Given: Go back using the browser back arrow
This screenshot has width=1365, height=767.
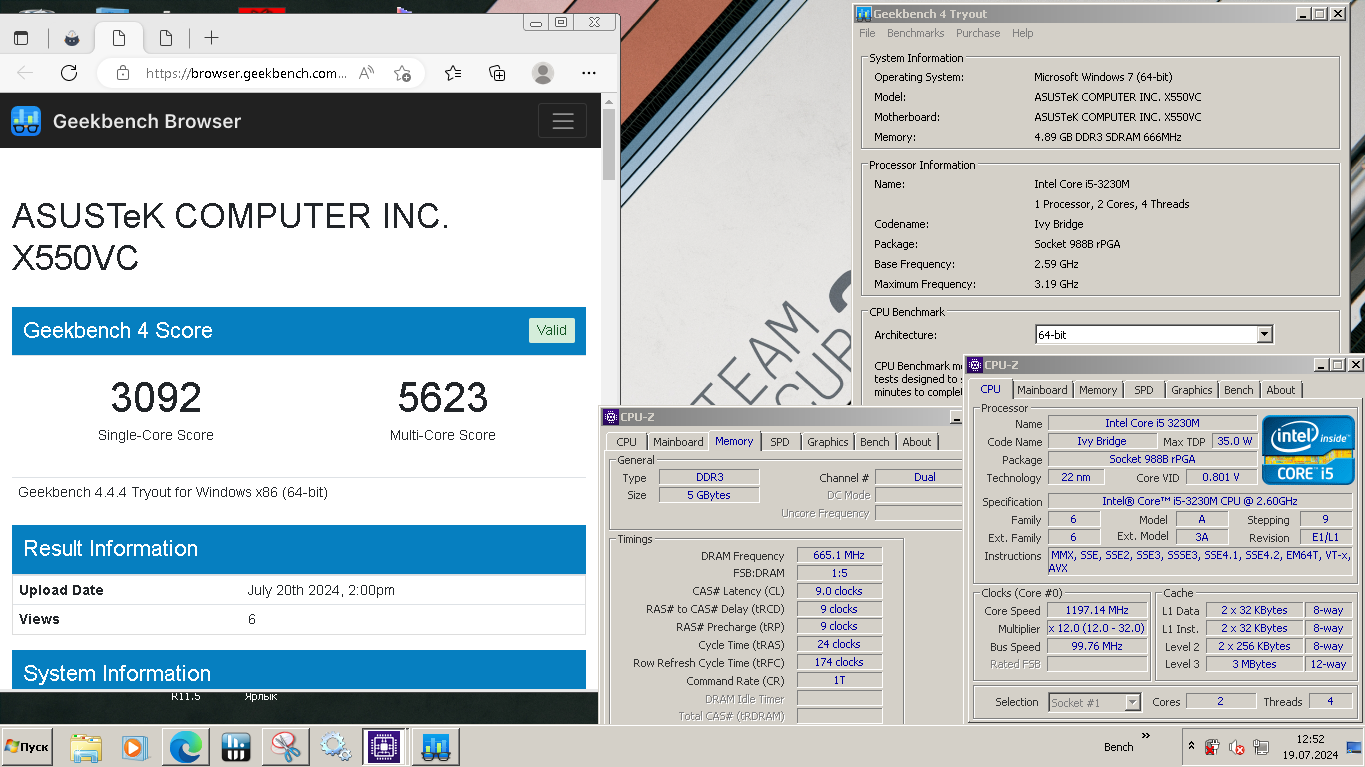Looking at the screenshot, I should point(25,73).
